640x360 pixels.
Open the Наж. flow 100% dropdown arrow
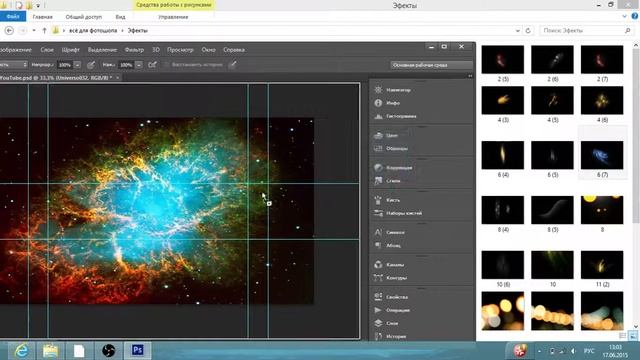click(139, 65)
